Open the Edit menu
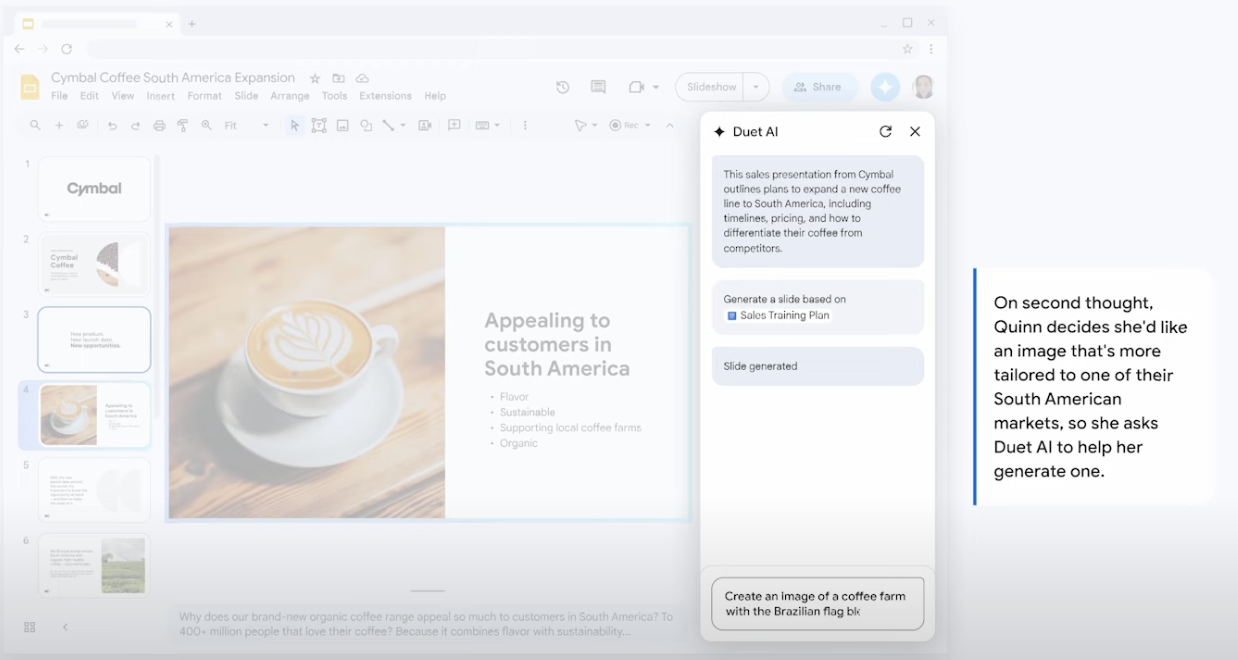The width and height of the screenshot is (1238, 660). click(89, 96)
